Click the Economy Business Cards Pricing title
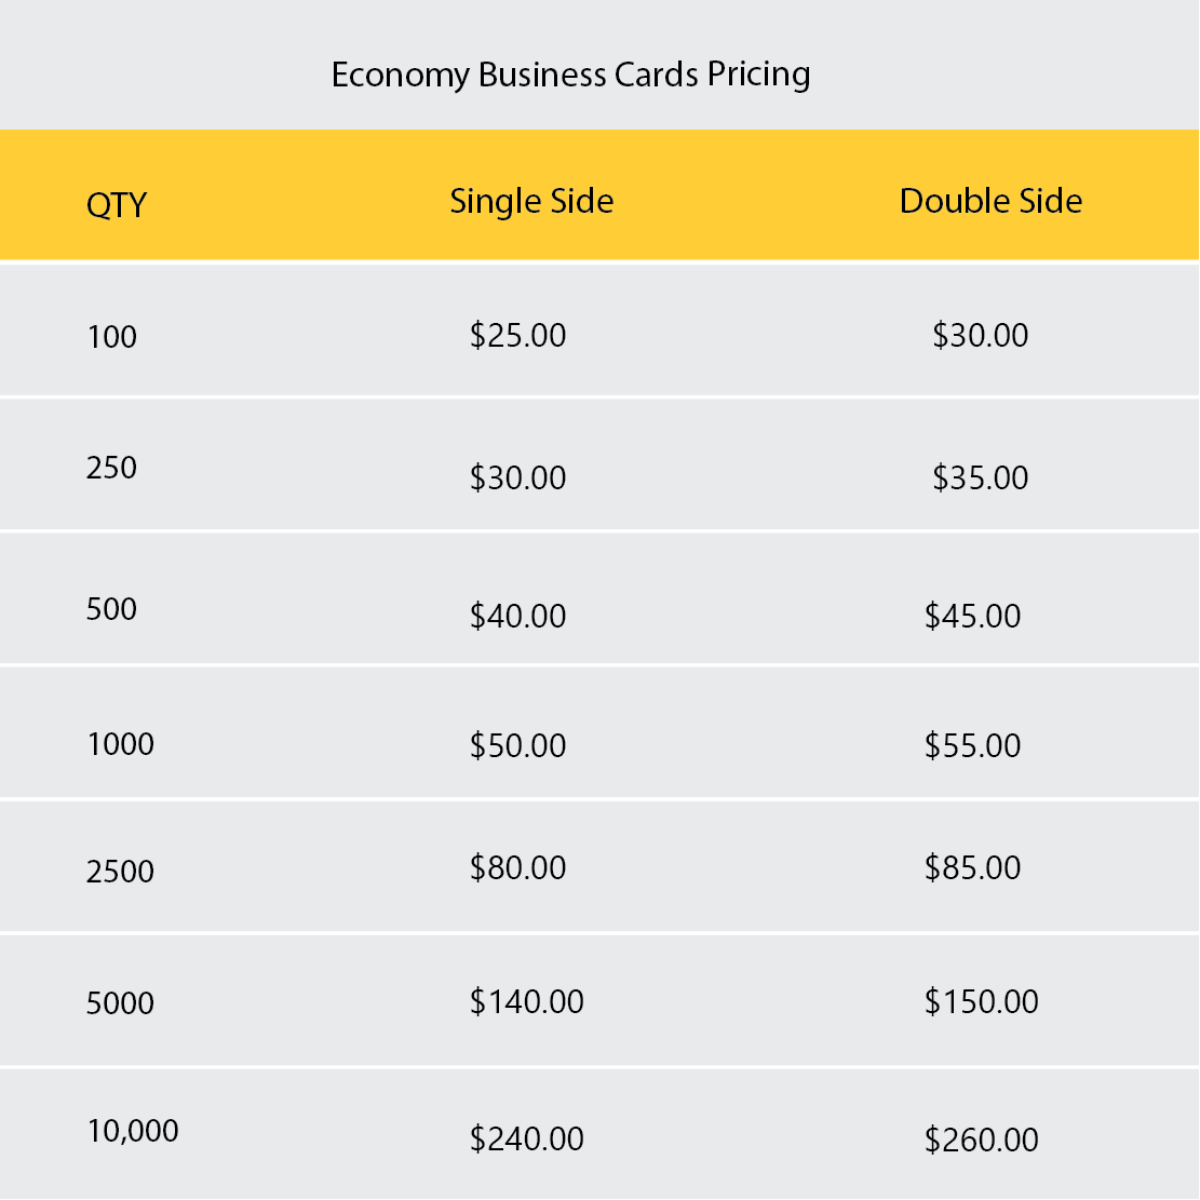The image size is (1200, 1200). tap(570, 75)
